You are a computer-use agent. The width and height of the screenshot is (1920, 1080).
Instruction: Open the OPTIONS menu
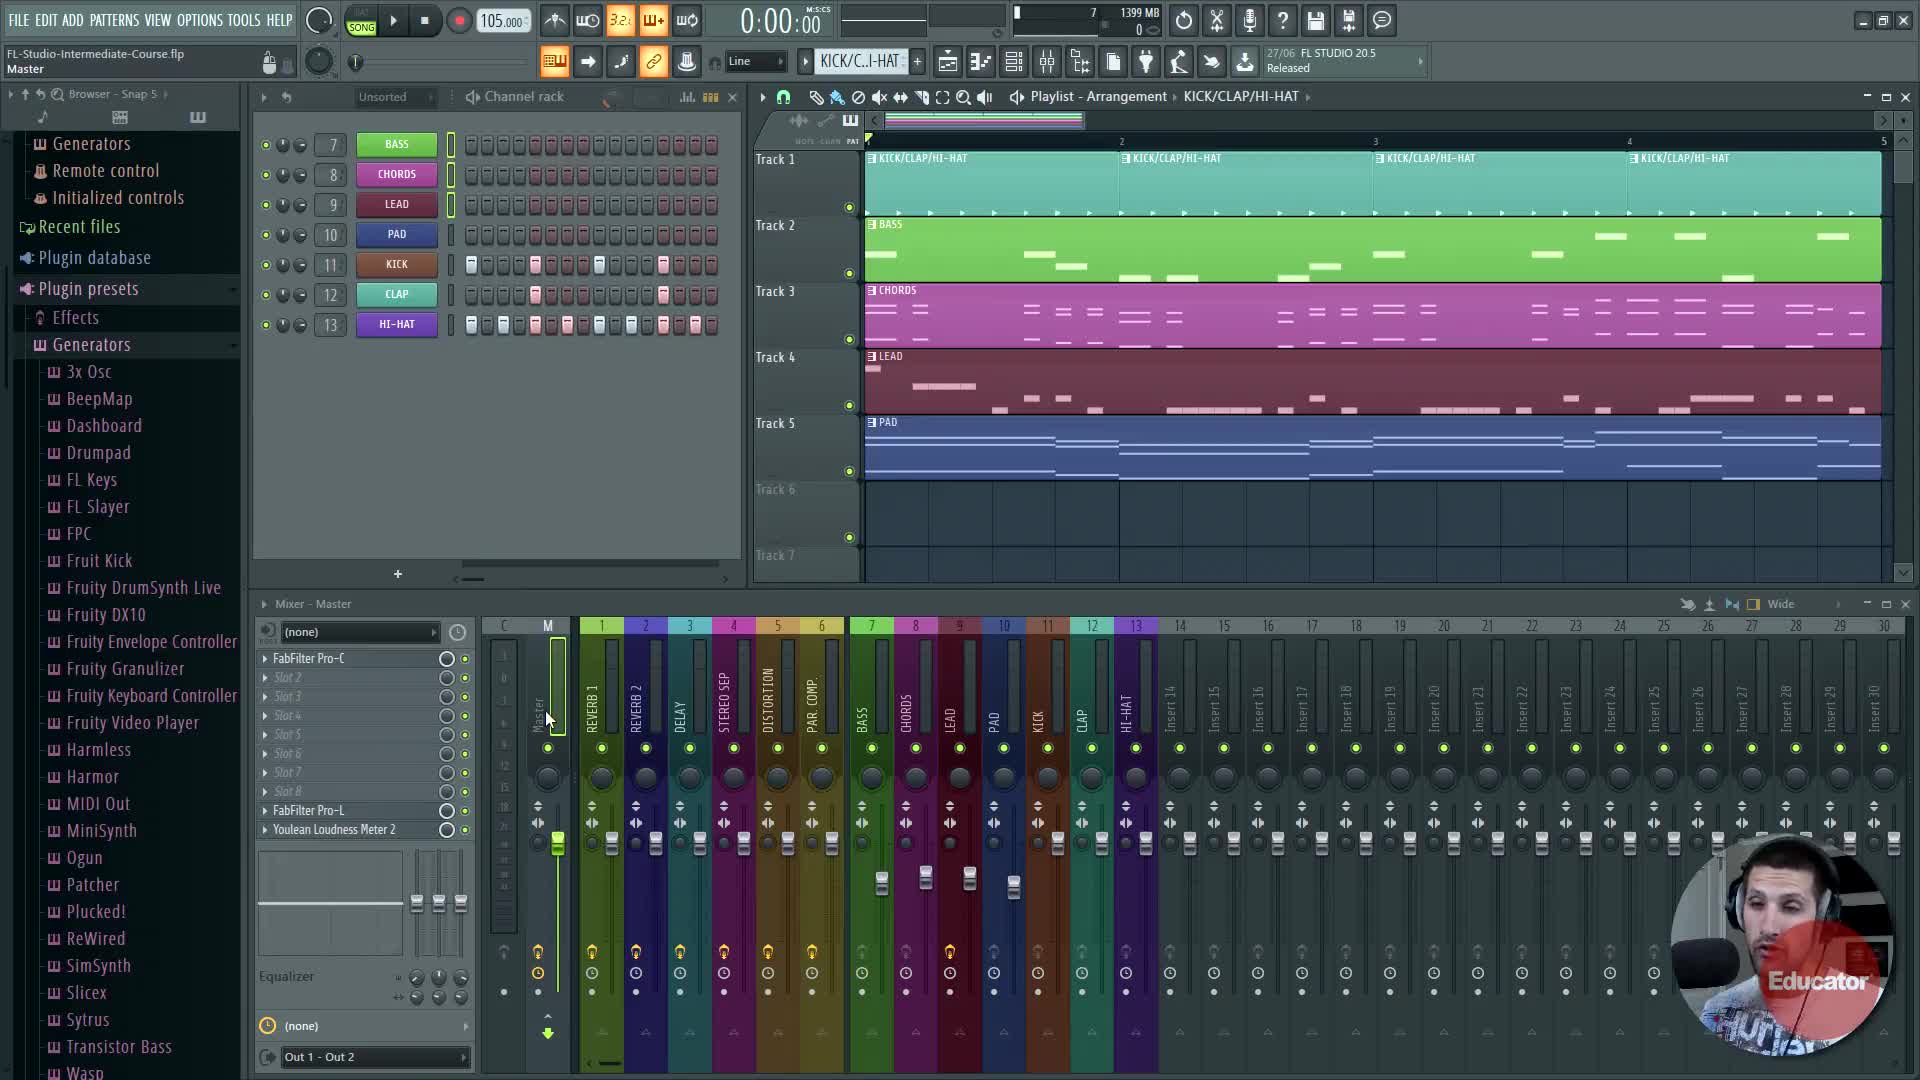point(199,20)
